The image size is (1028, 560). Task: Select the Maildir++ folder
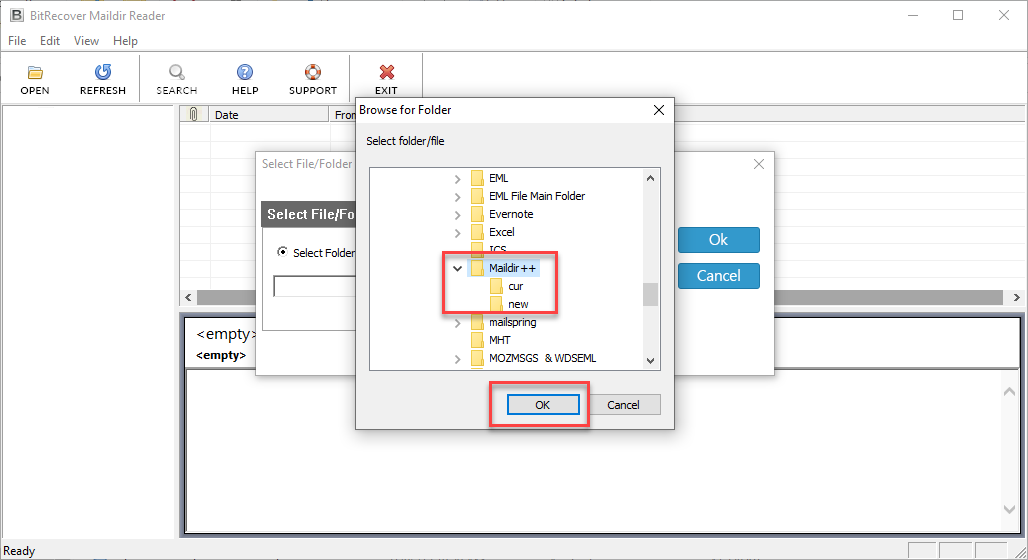(x=512, y=268)
